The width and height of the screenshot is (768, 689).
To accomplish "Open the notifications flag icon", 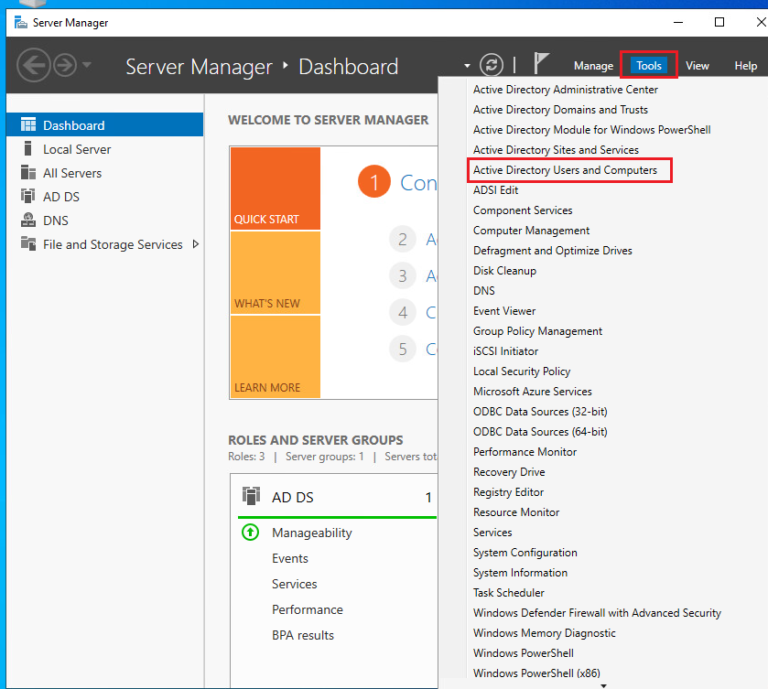I will (541, 65).
